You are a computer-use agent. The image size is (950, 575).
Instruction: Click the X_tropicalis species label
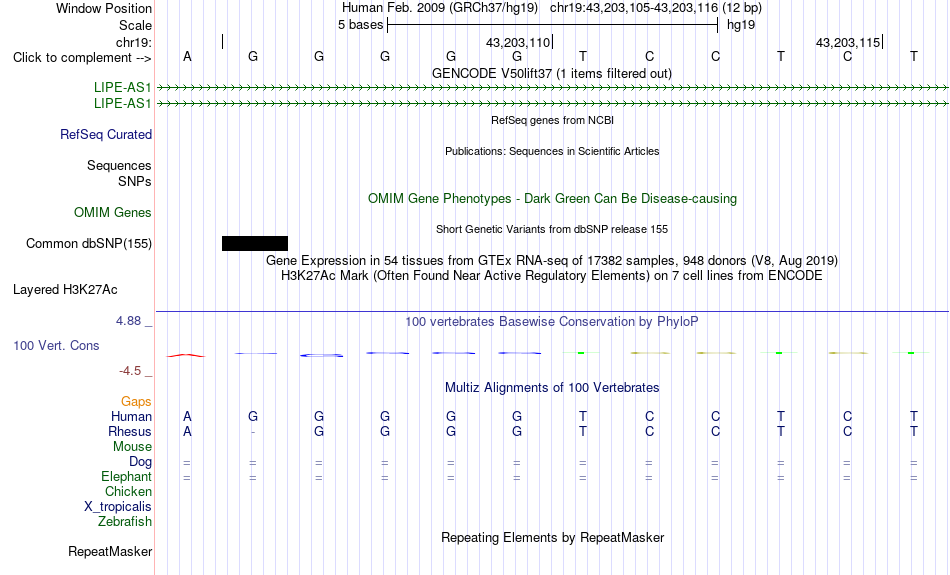pos(118,507)
